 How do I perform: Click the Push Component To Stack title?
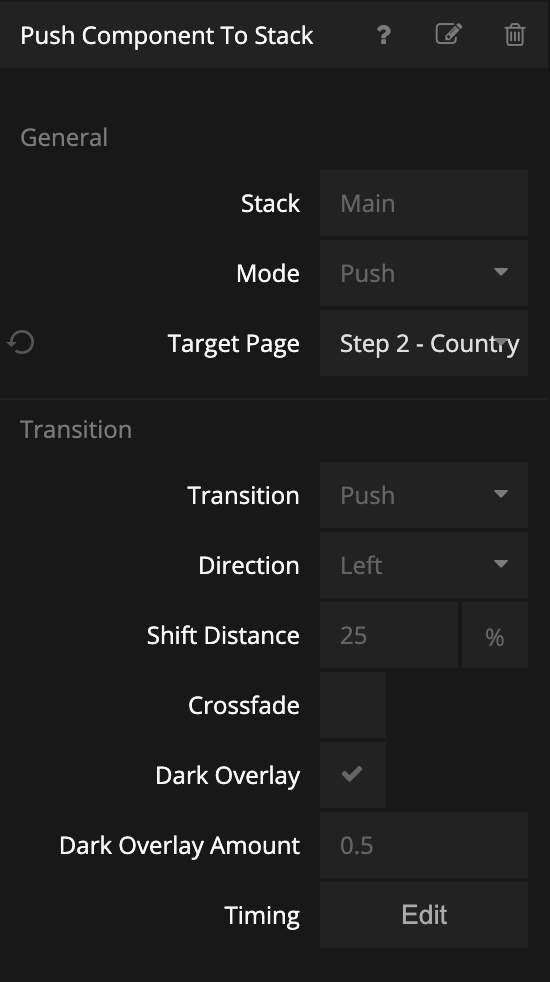click(167, 36)
